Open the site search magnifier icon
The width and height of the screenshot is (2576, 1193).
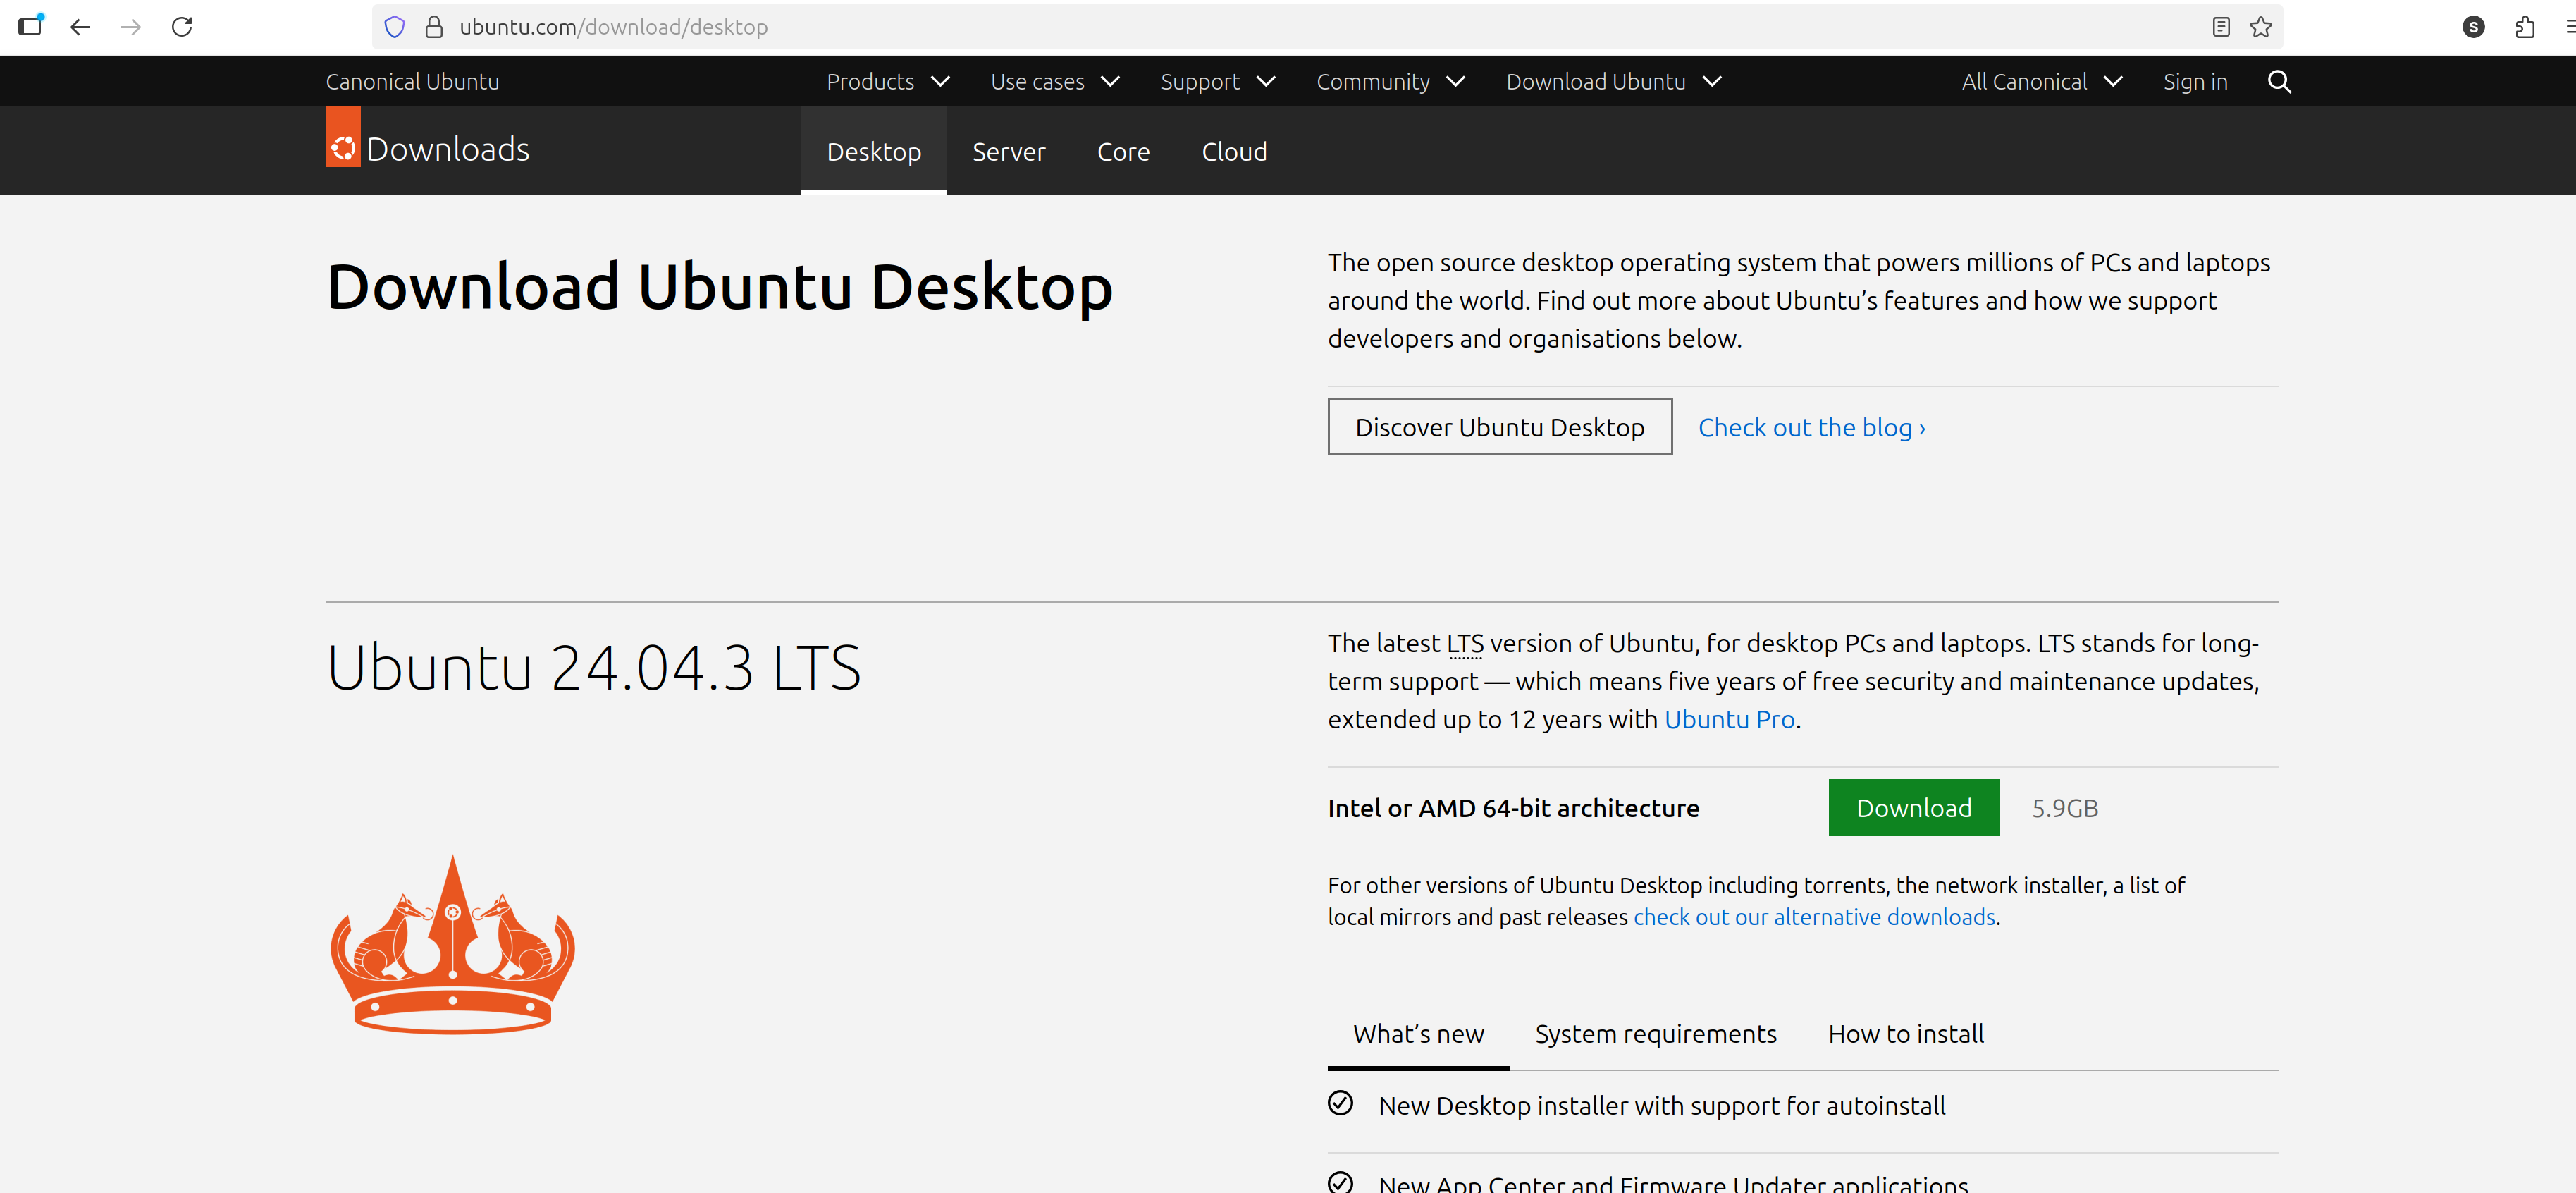[x=2279, y=82]
